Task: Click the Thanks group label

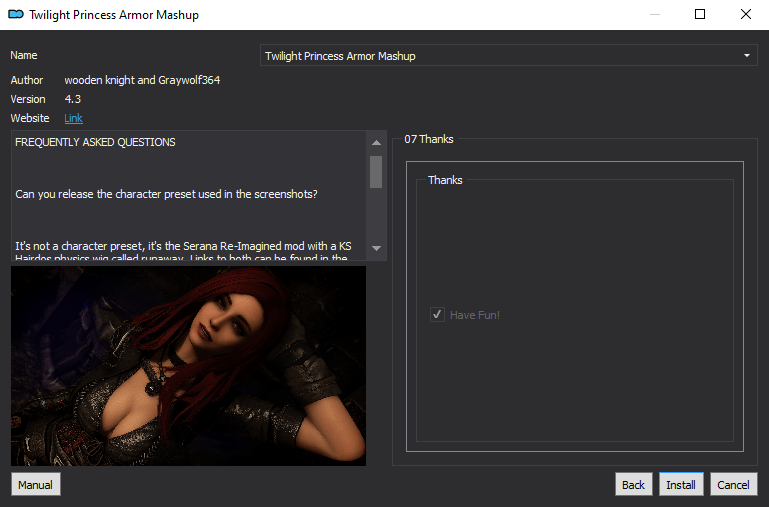Action: (x=445, y=180)
